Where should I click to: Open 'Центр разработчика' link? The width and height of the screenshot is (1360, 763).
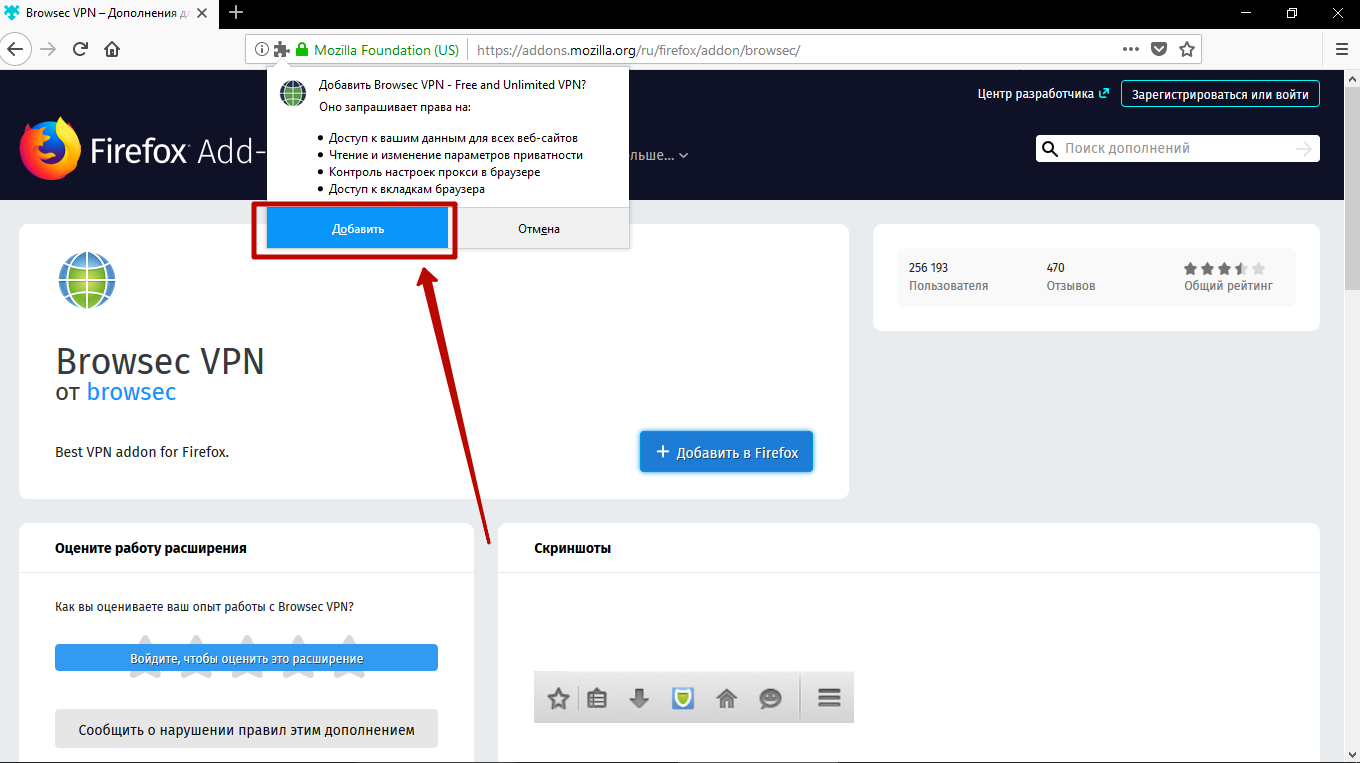pyautogui.click(x=1043, y=94)
